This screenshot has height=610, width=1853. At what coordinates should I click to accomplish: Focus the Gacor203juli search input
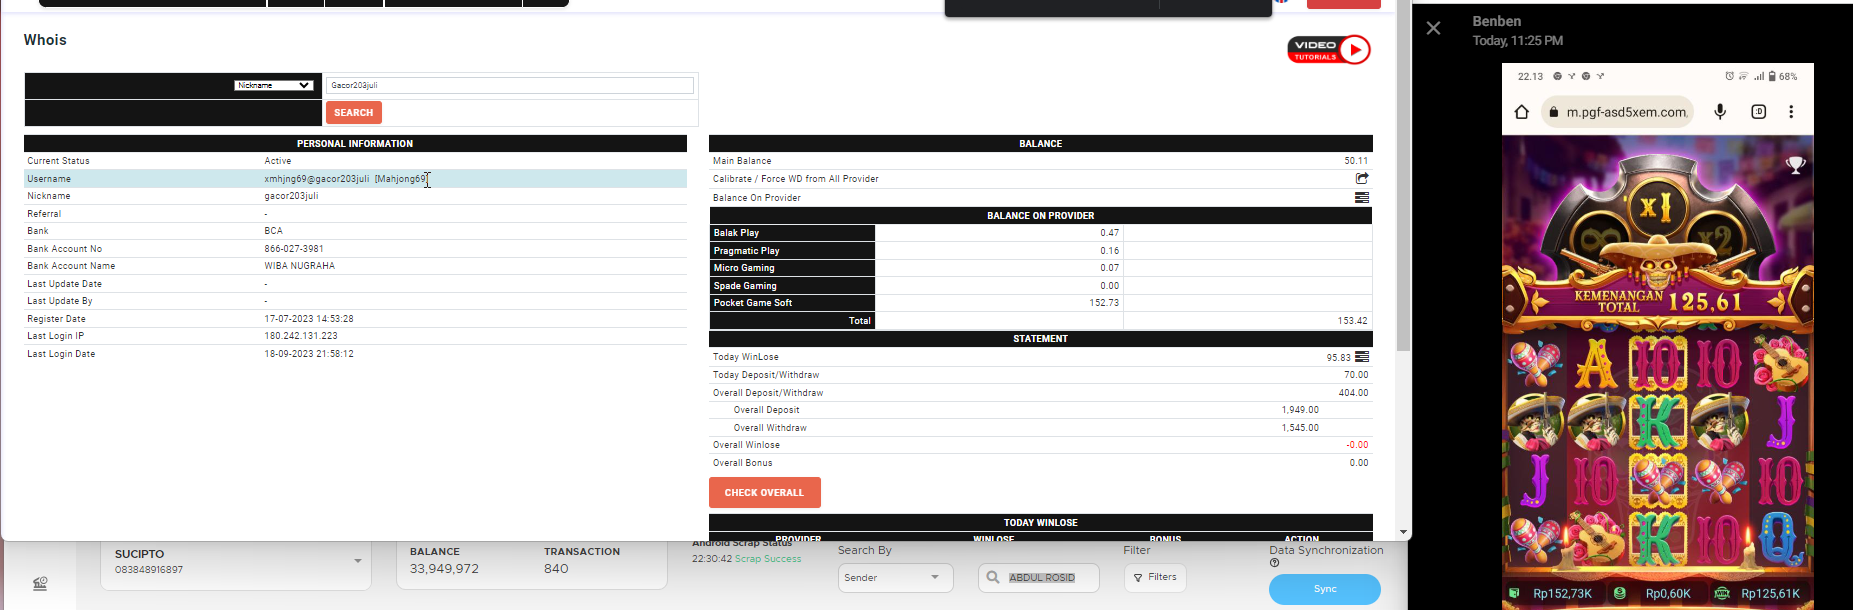click(x=510, y=85)
